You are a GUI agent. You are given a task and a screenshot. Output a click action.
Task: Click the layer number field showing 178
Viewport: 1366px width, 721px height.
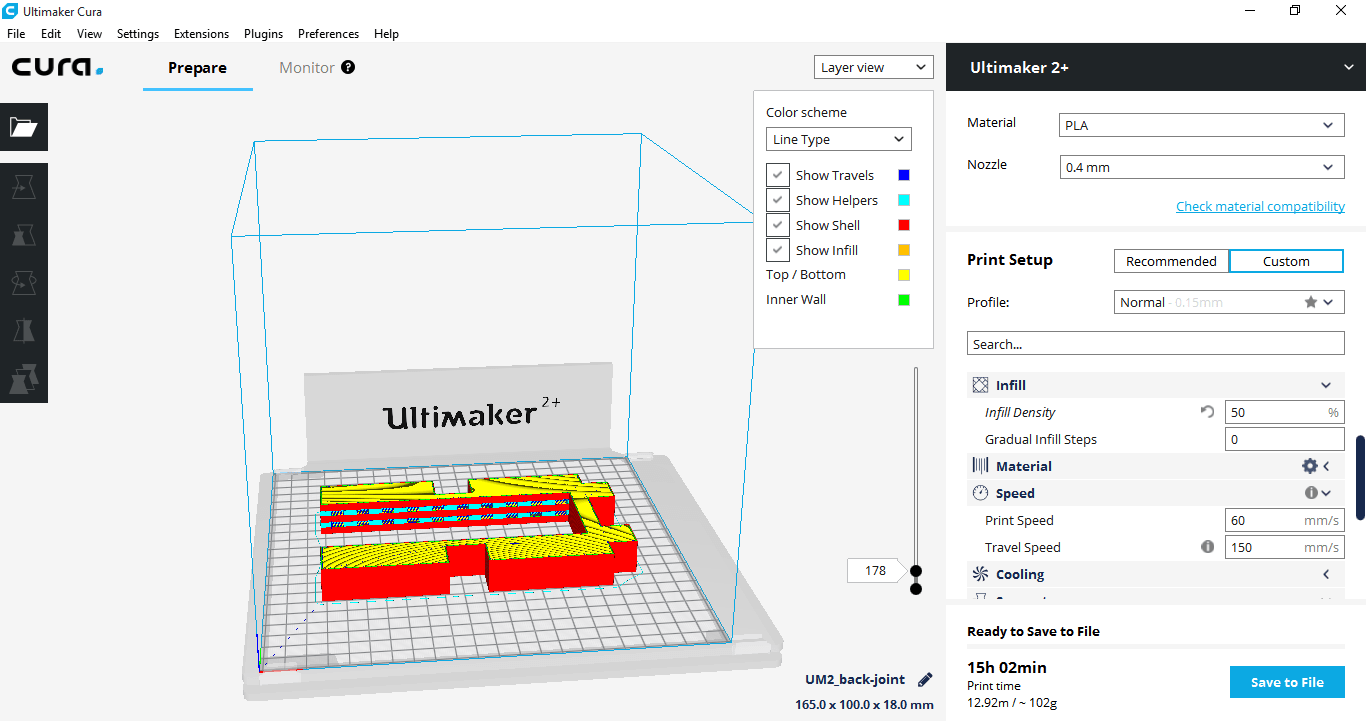pos(875,571)
